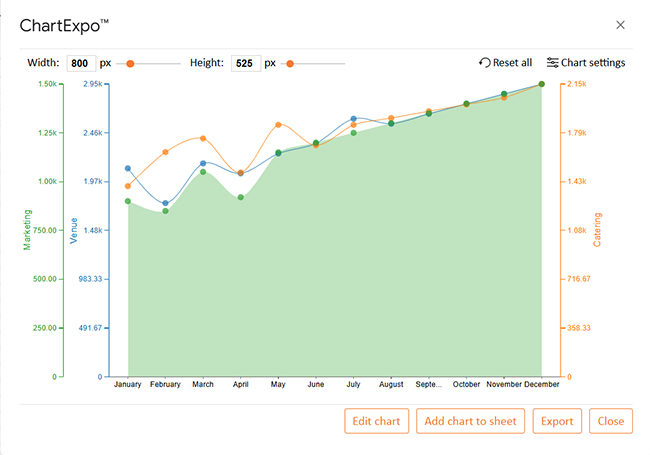Click the May Catering orange data point

pos(278,125)
